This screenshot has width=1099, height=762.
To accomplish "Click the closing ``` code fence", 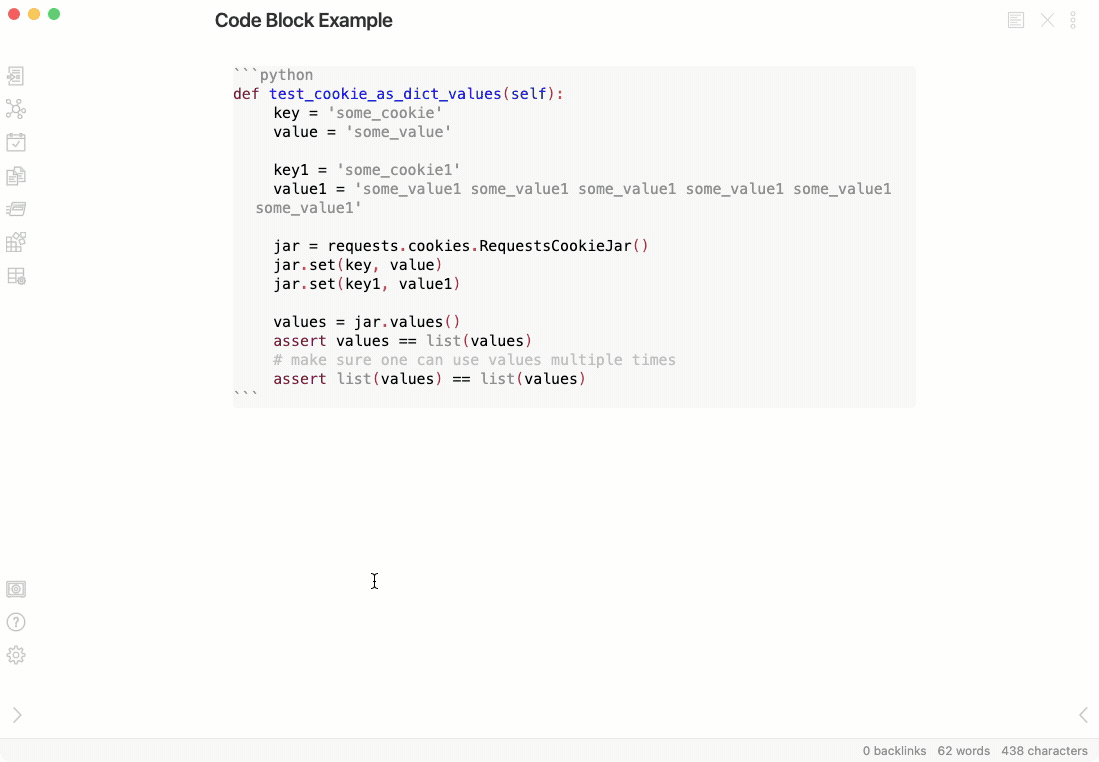I will (246, 396).
